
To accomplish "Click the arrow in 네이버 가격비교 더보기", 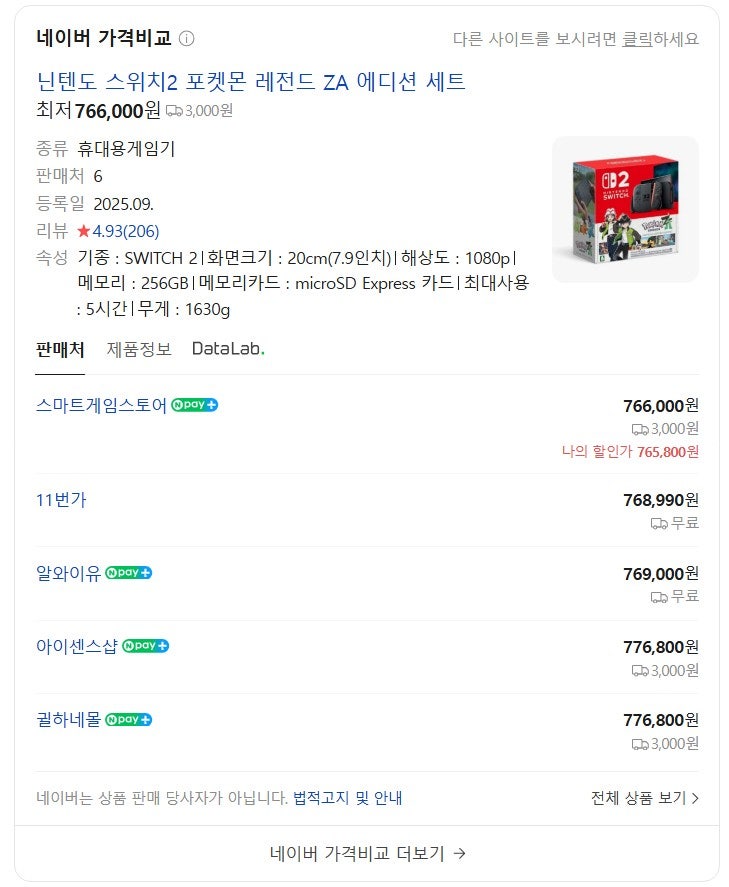I will [460, 853].
